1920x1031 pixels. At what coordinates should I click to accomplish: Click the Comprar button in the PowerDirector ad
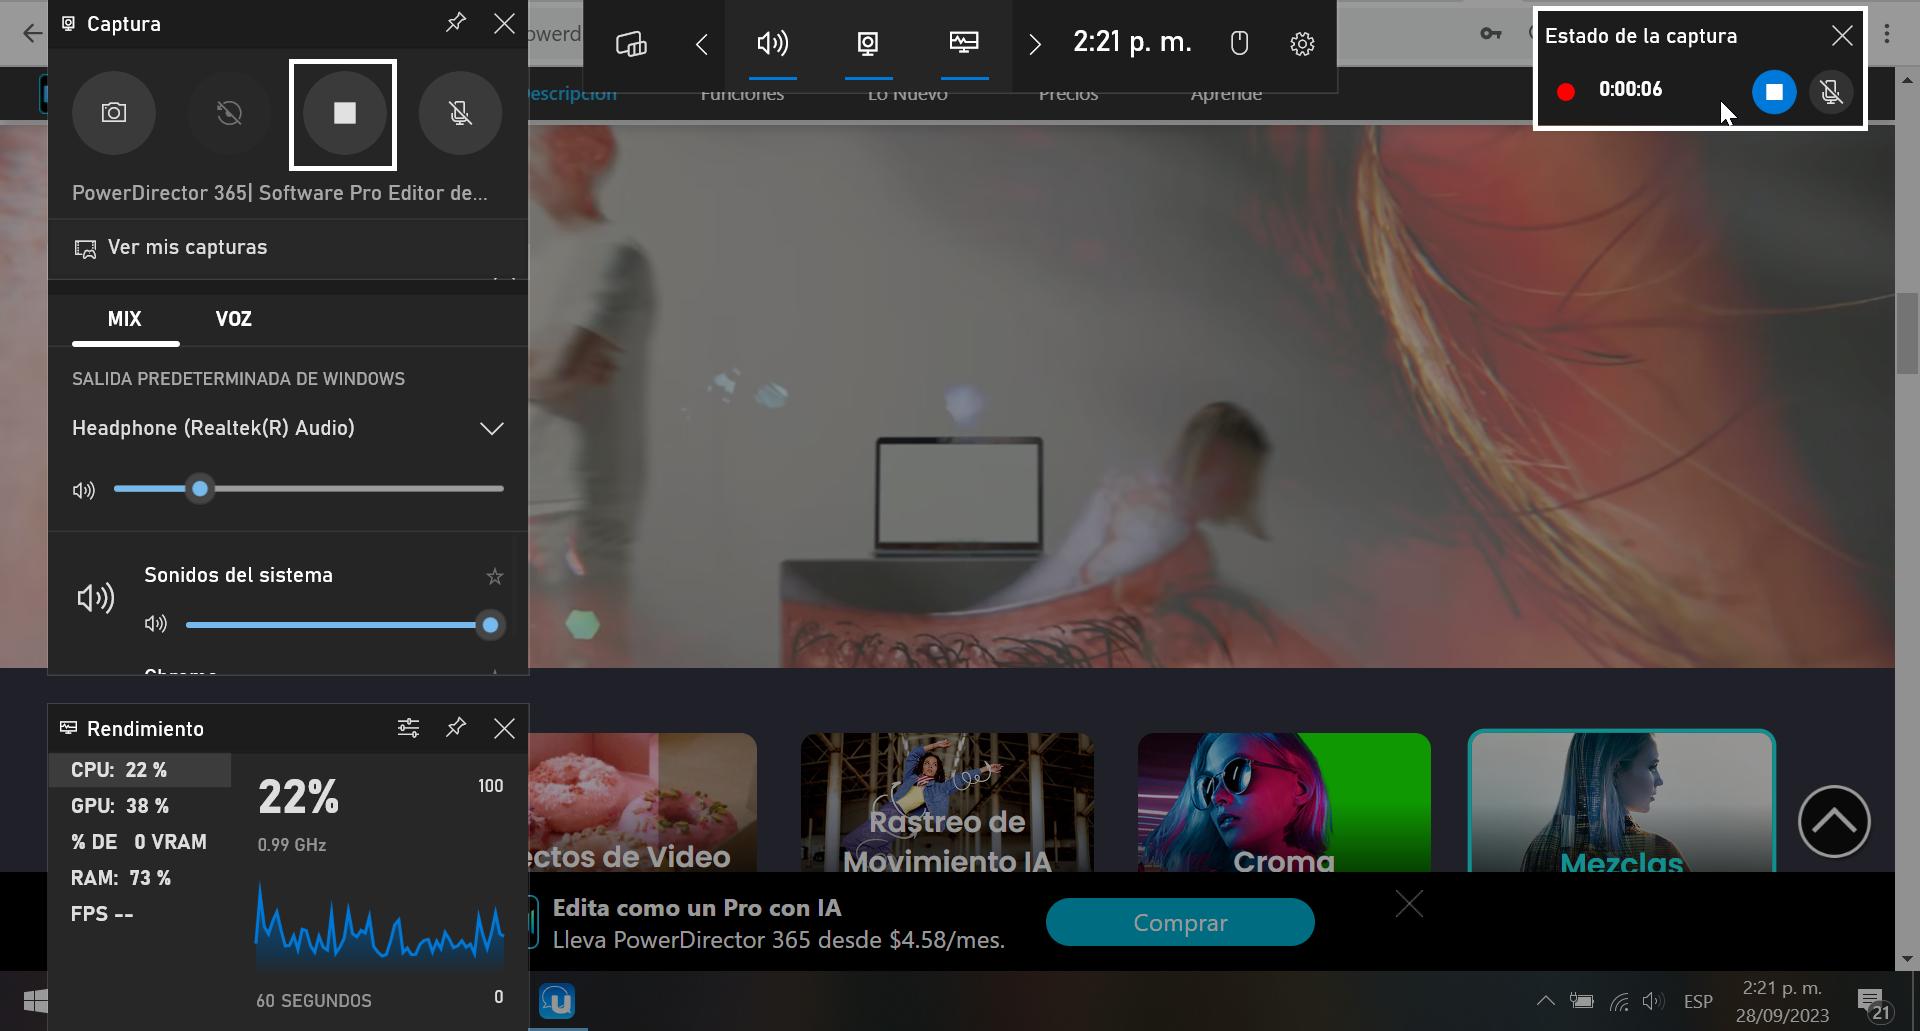point(1180,921)
